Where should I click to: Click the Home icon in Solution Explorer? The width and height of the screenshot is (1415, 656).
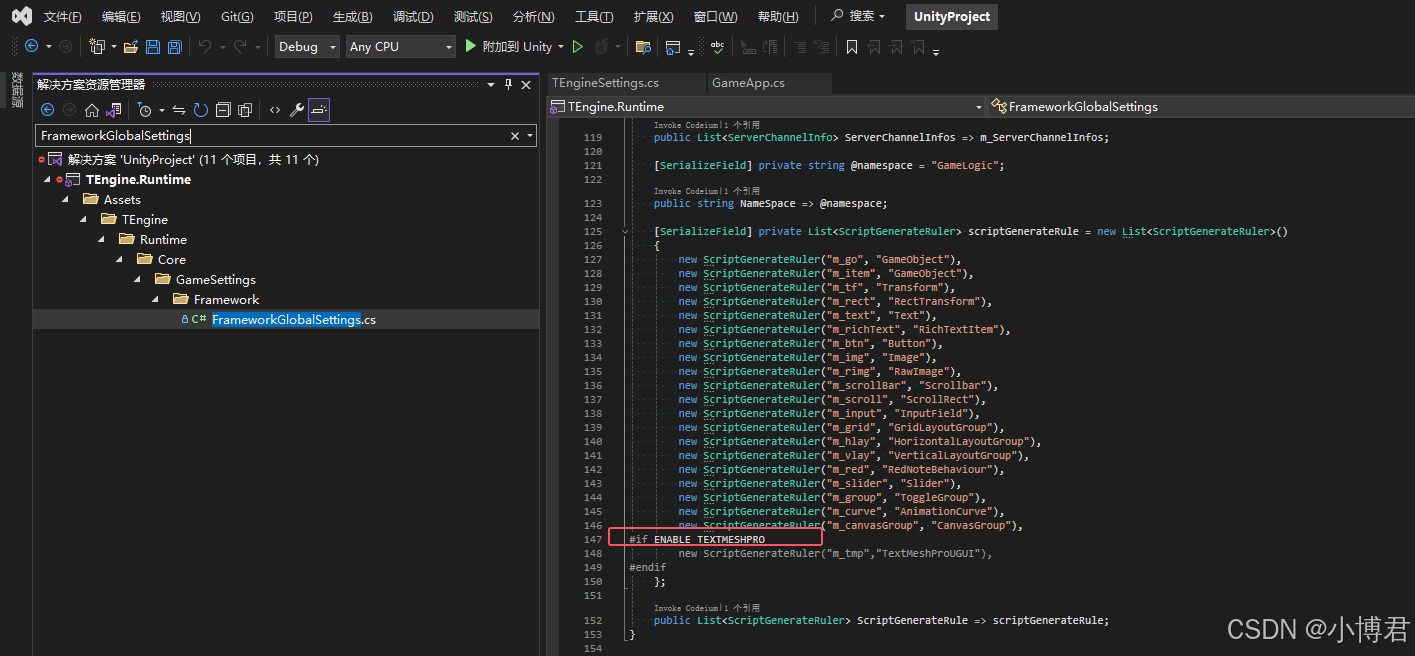click(92, 110)
